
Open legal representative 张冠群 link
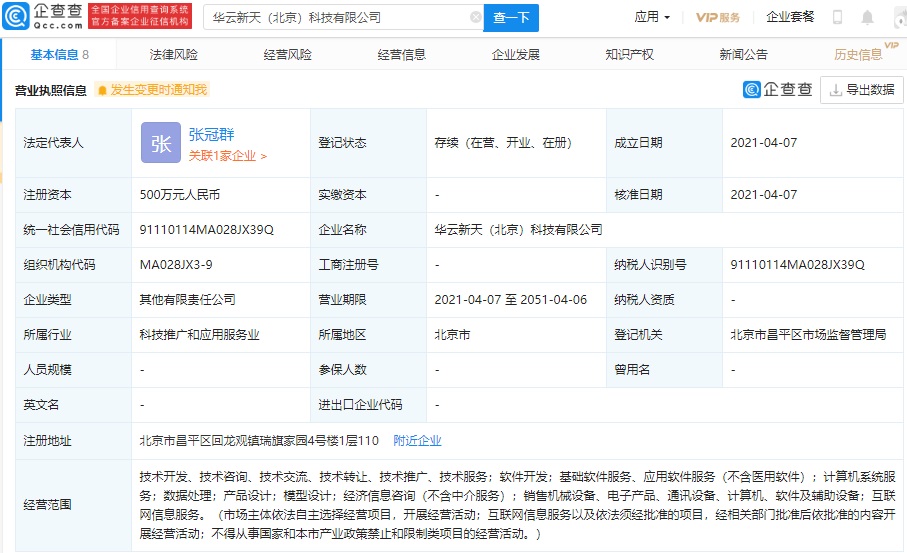tap(211, 134)
